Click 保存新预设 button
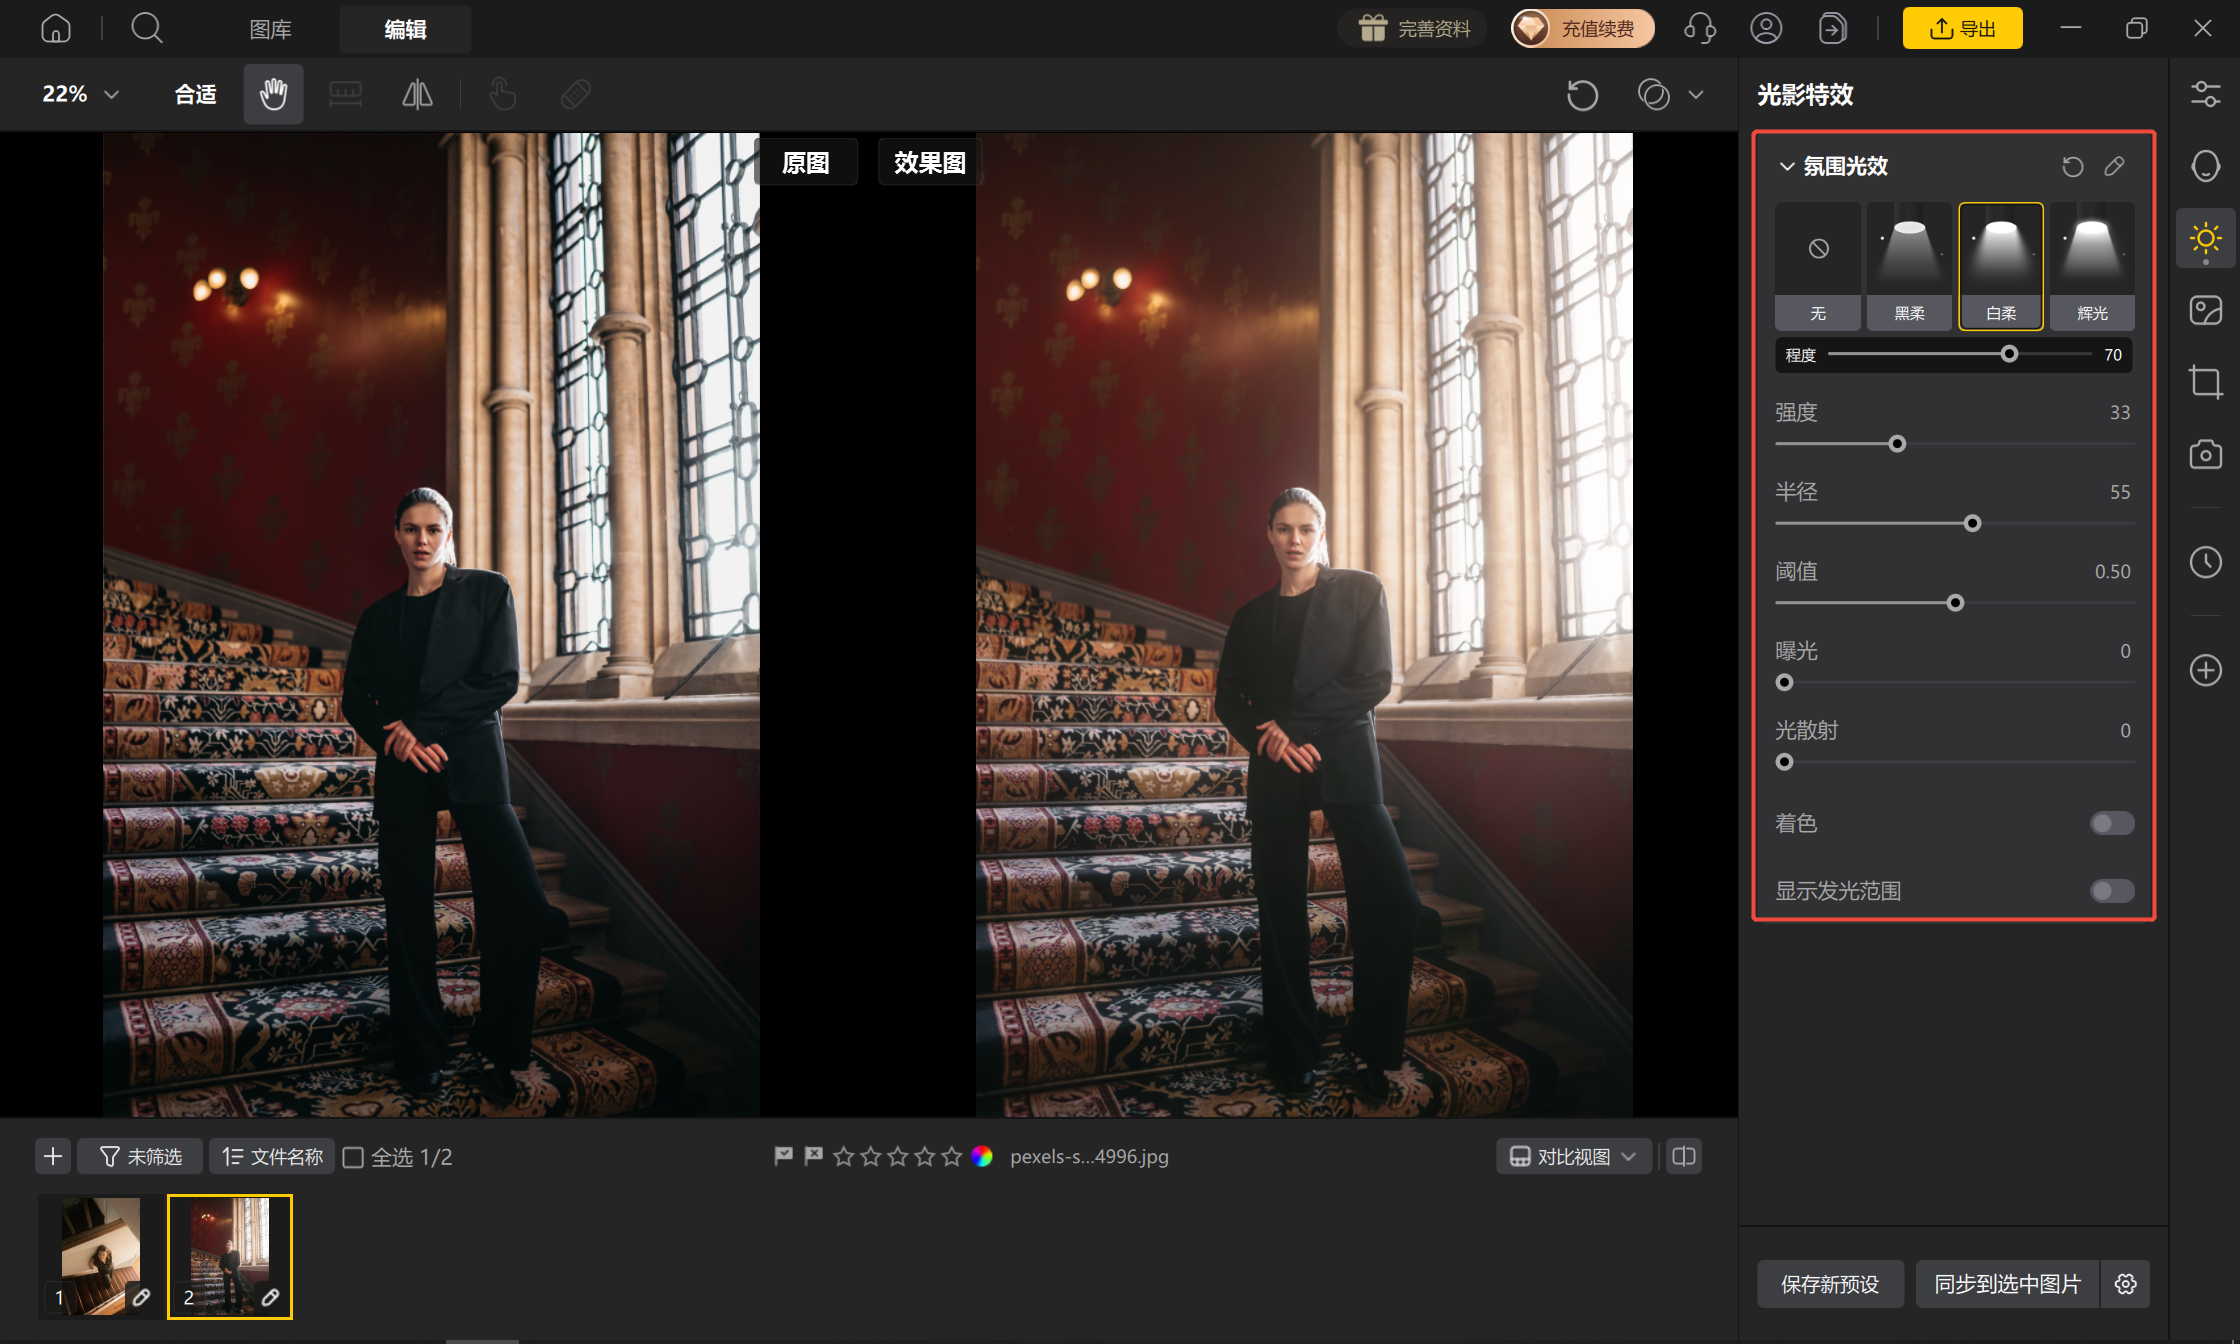This screenshot has height=1344, width=2240. coord(1830,1284)
